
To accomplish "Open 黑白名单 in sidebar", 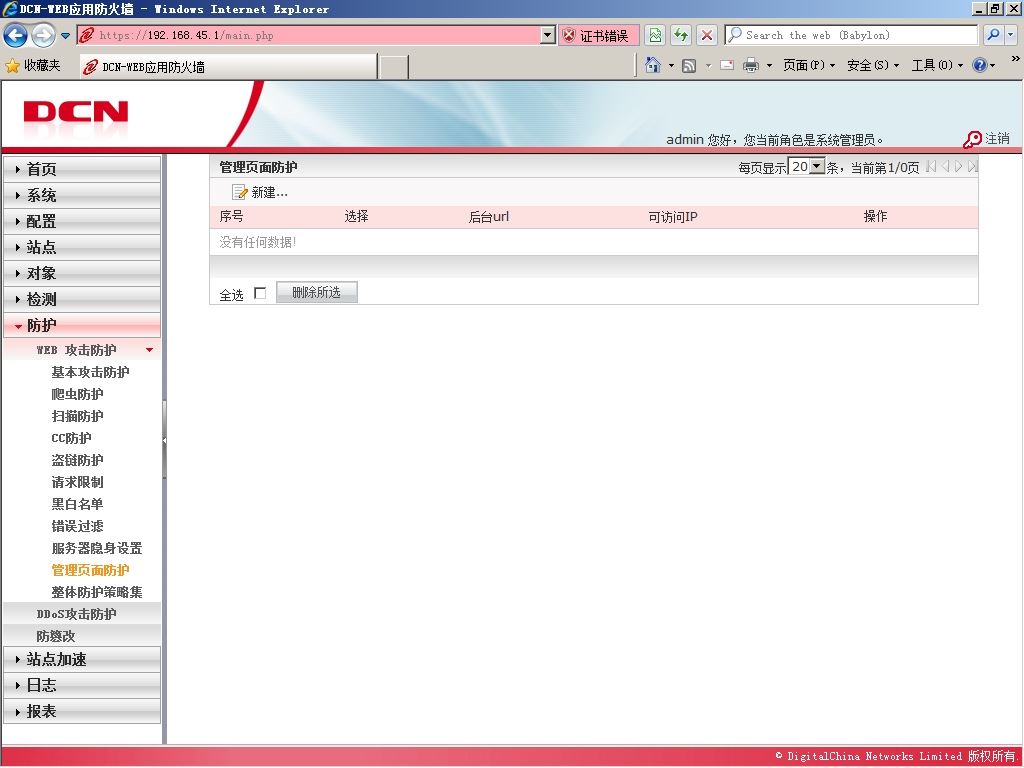I will click(77, 504).
